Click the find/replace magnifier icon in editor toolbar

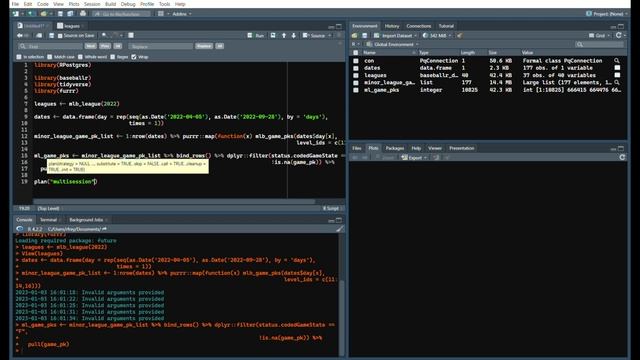[104, 36]
